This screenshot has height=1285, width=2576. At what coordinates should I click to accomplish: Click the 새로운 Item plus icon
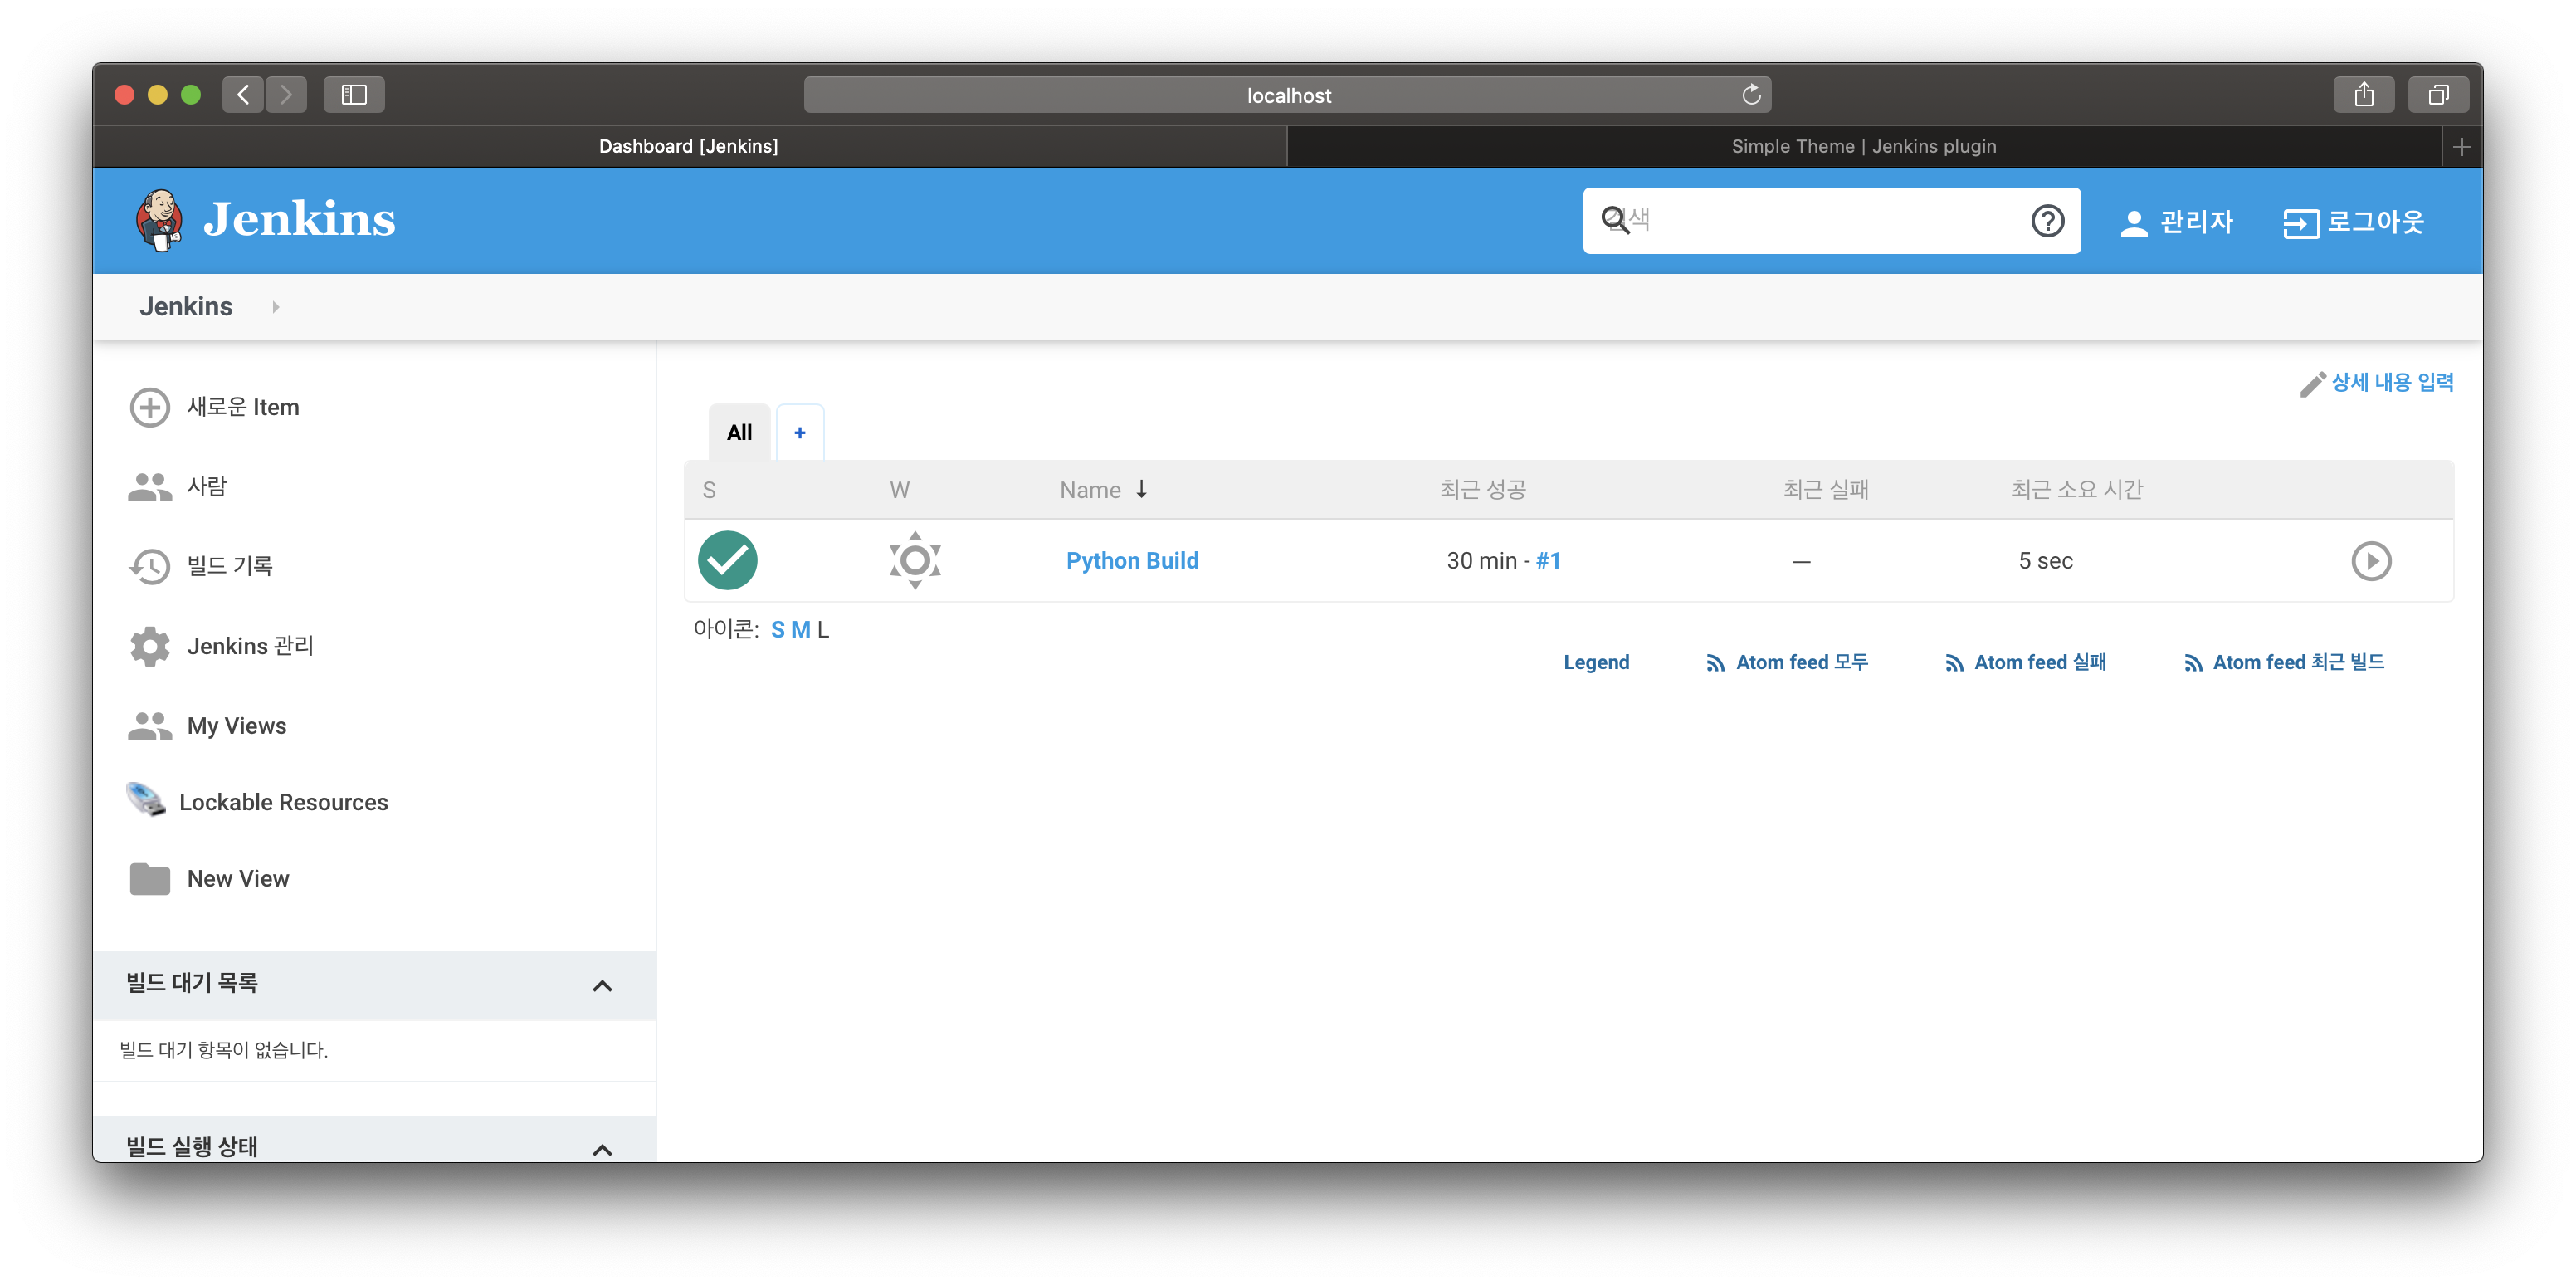pos(150,407)
